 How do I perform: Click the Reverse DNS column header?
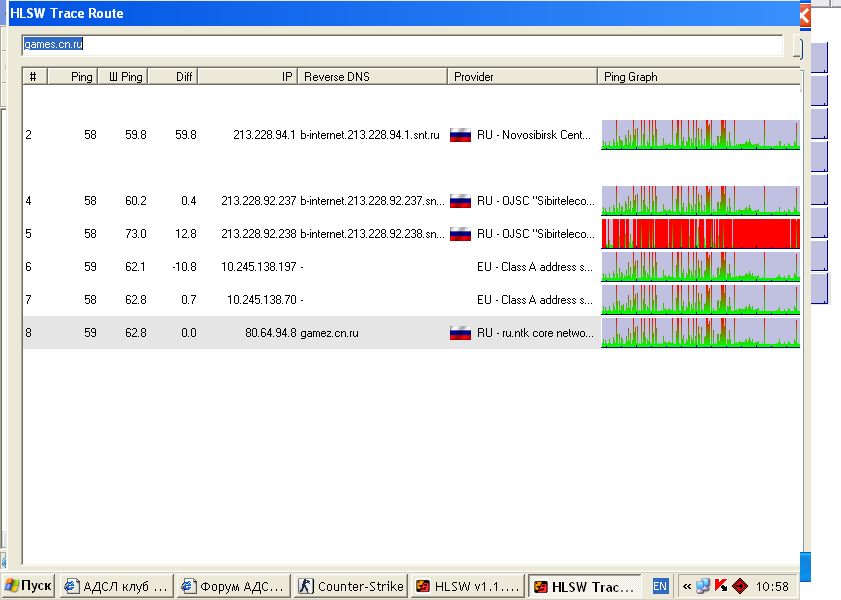[372, 77]
